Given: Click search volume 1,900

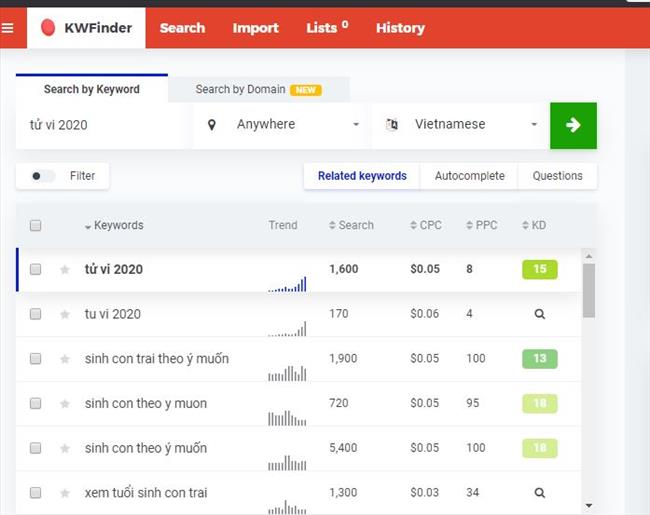Looking at the screenshot, I should (343, 358).
